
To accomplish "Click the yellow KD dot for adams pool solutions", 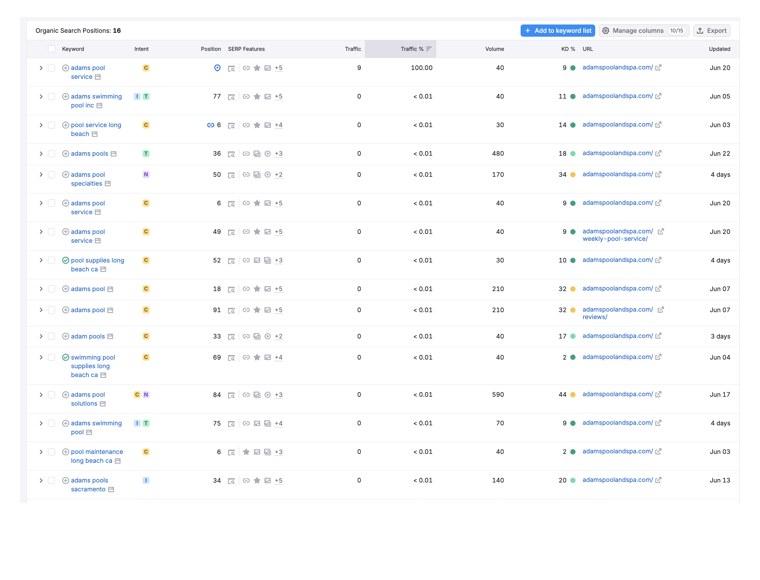I will point(573,395).
